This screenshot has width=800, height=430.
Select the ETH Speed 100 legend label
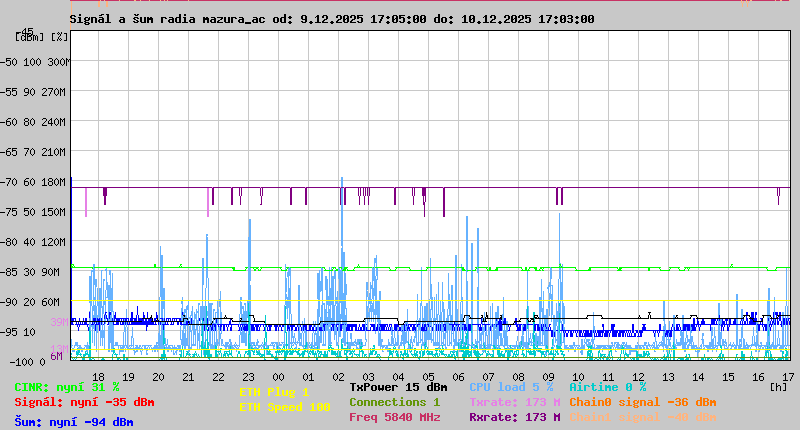click(284, 407)
